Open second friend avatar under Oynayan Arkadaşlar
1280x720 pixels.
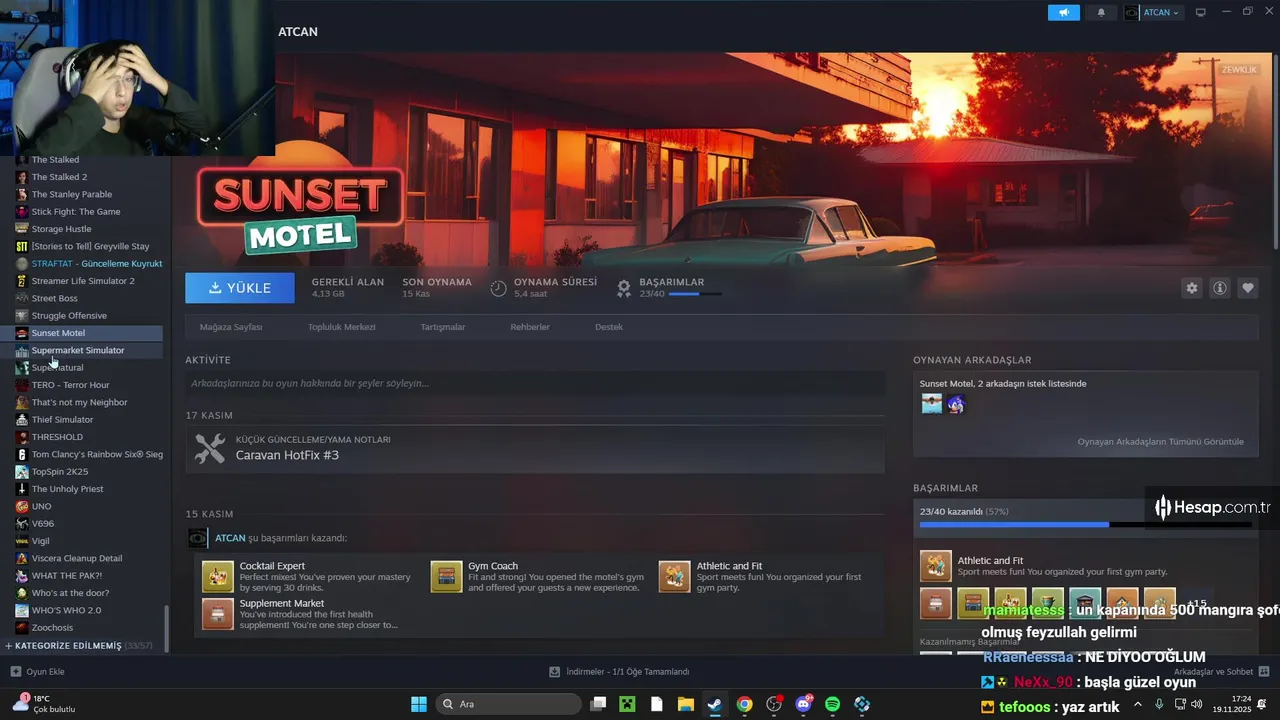(x=956, y=404)
